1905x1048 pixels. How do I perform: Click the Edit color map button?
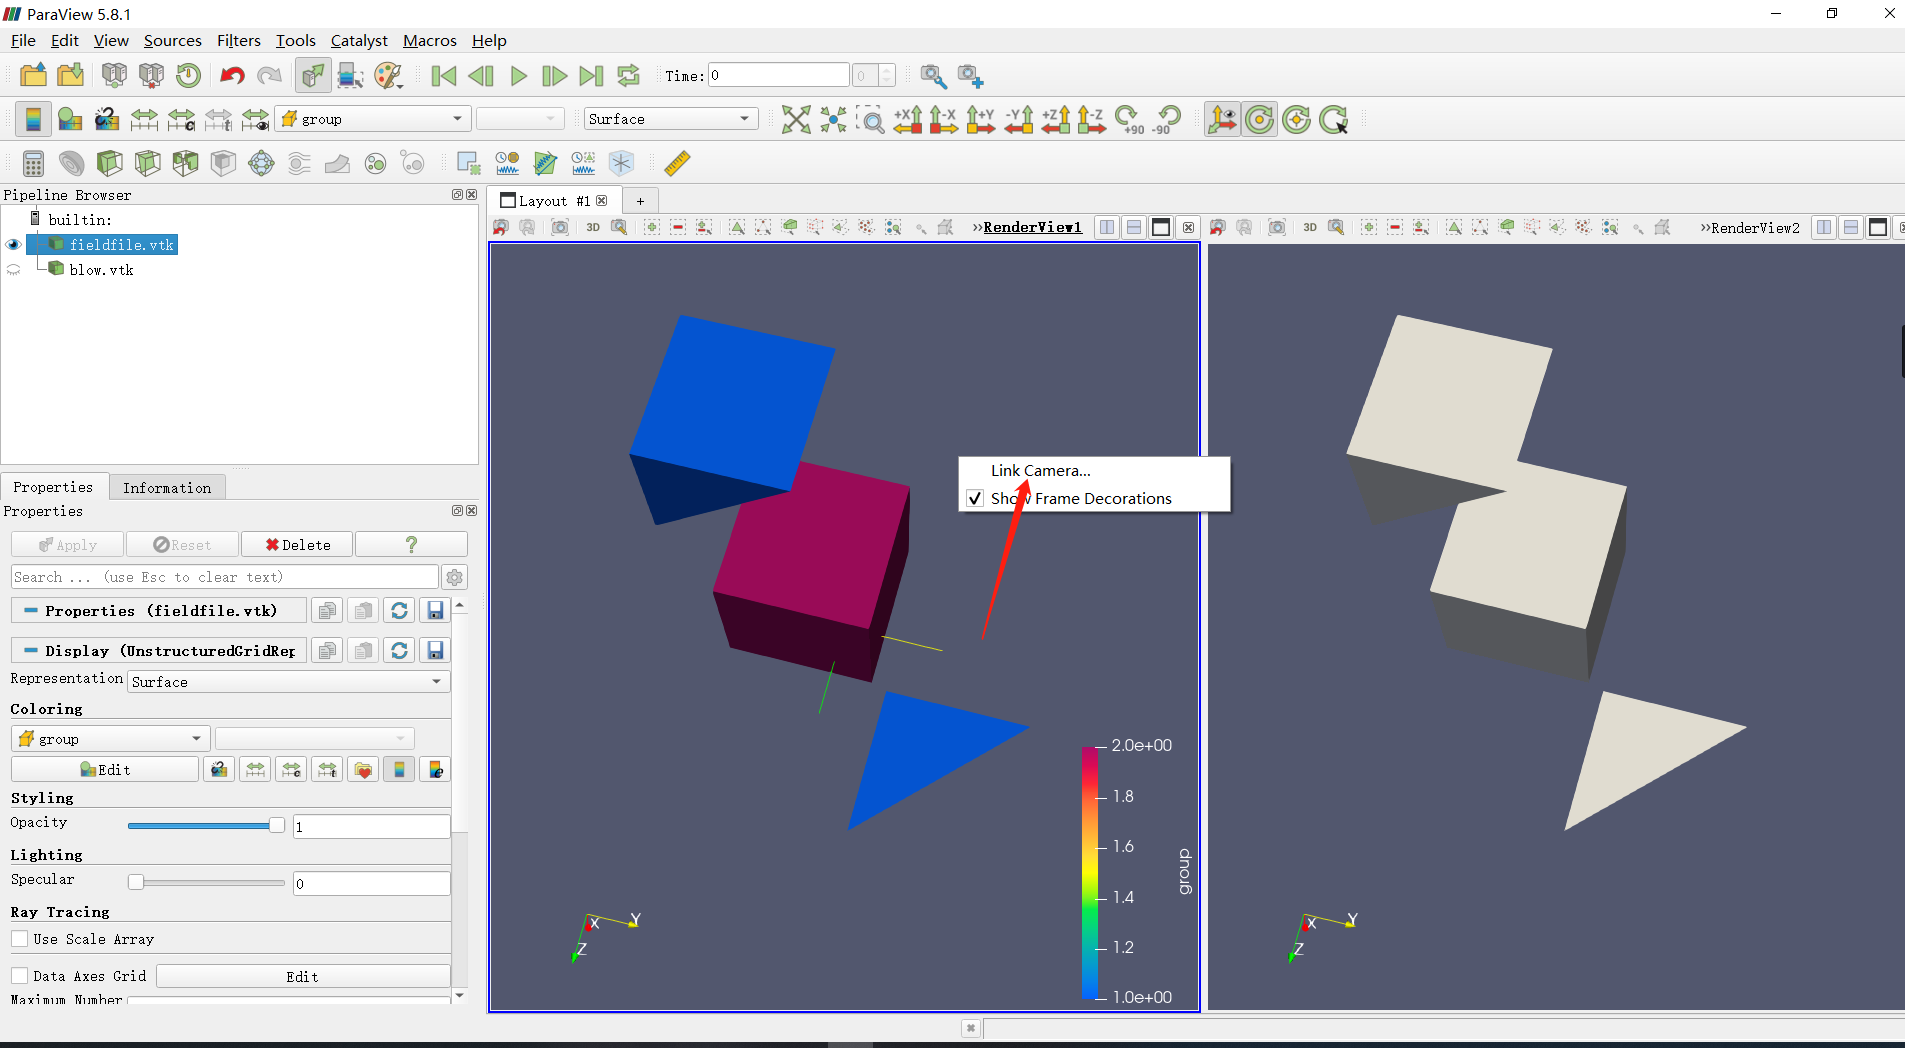click(105, 769)
